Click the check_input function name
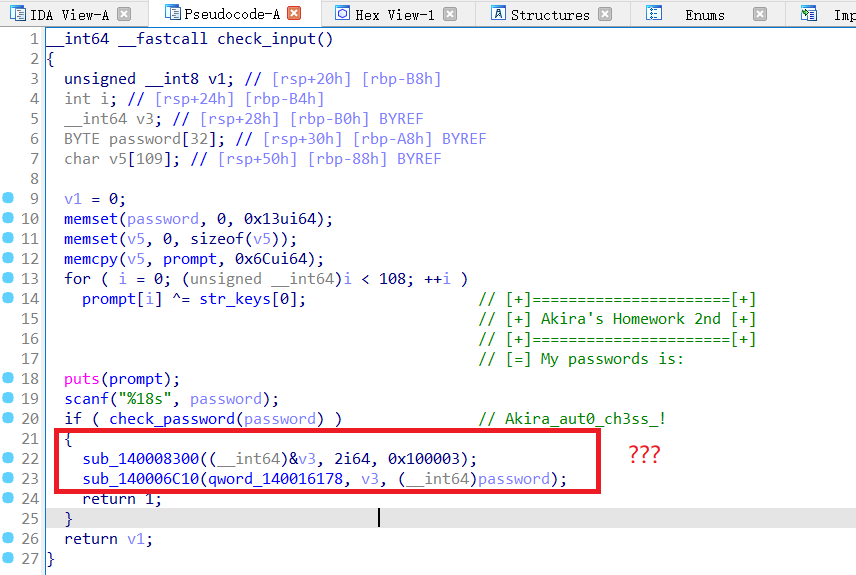The width and height of the screenshot is (856, 575). 266,39
